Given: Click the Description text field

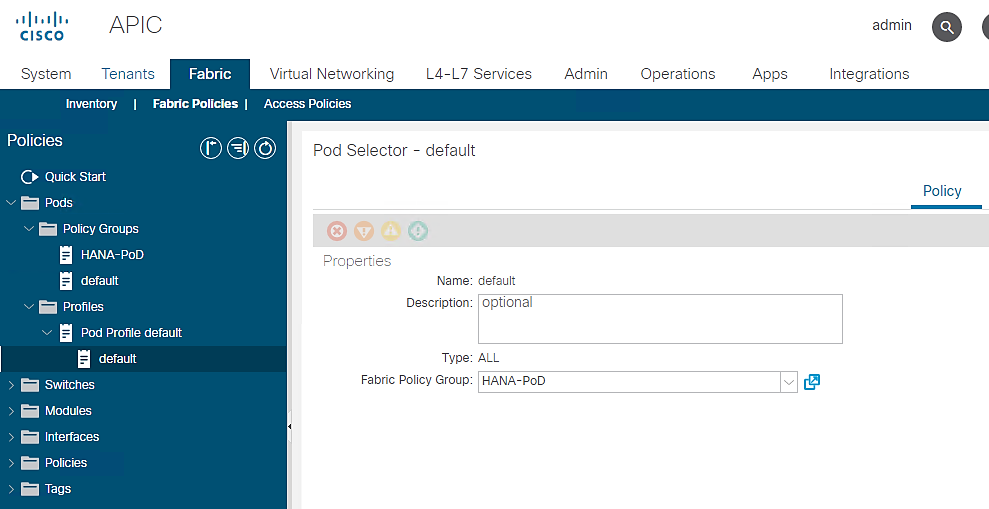Looking at the screenshot, I should [x=660, y=318].
